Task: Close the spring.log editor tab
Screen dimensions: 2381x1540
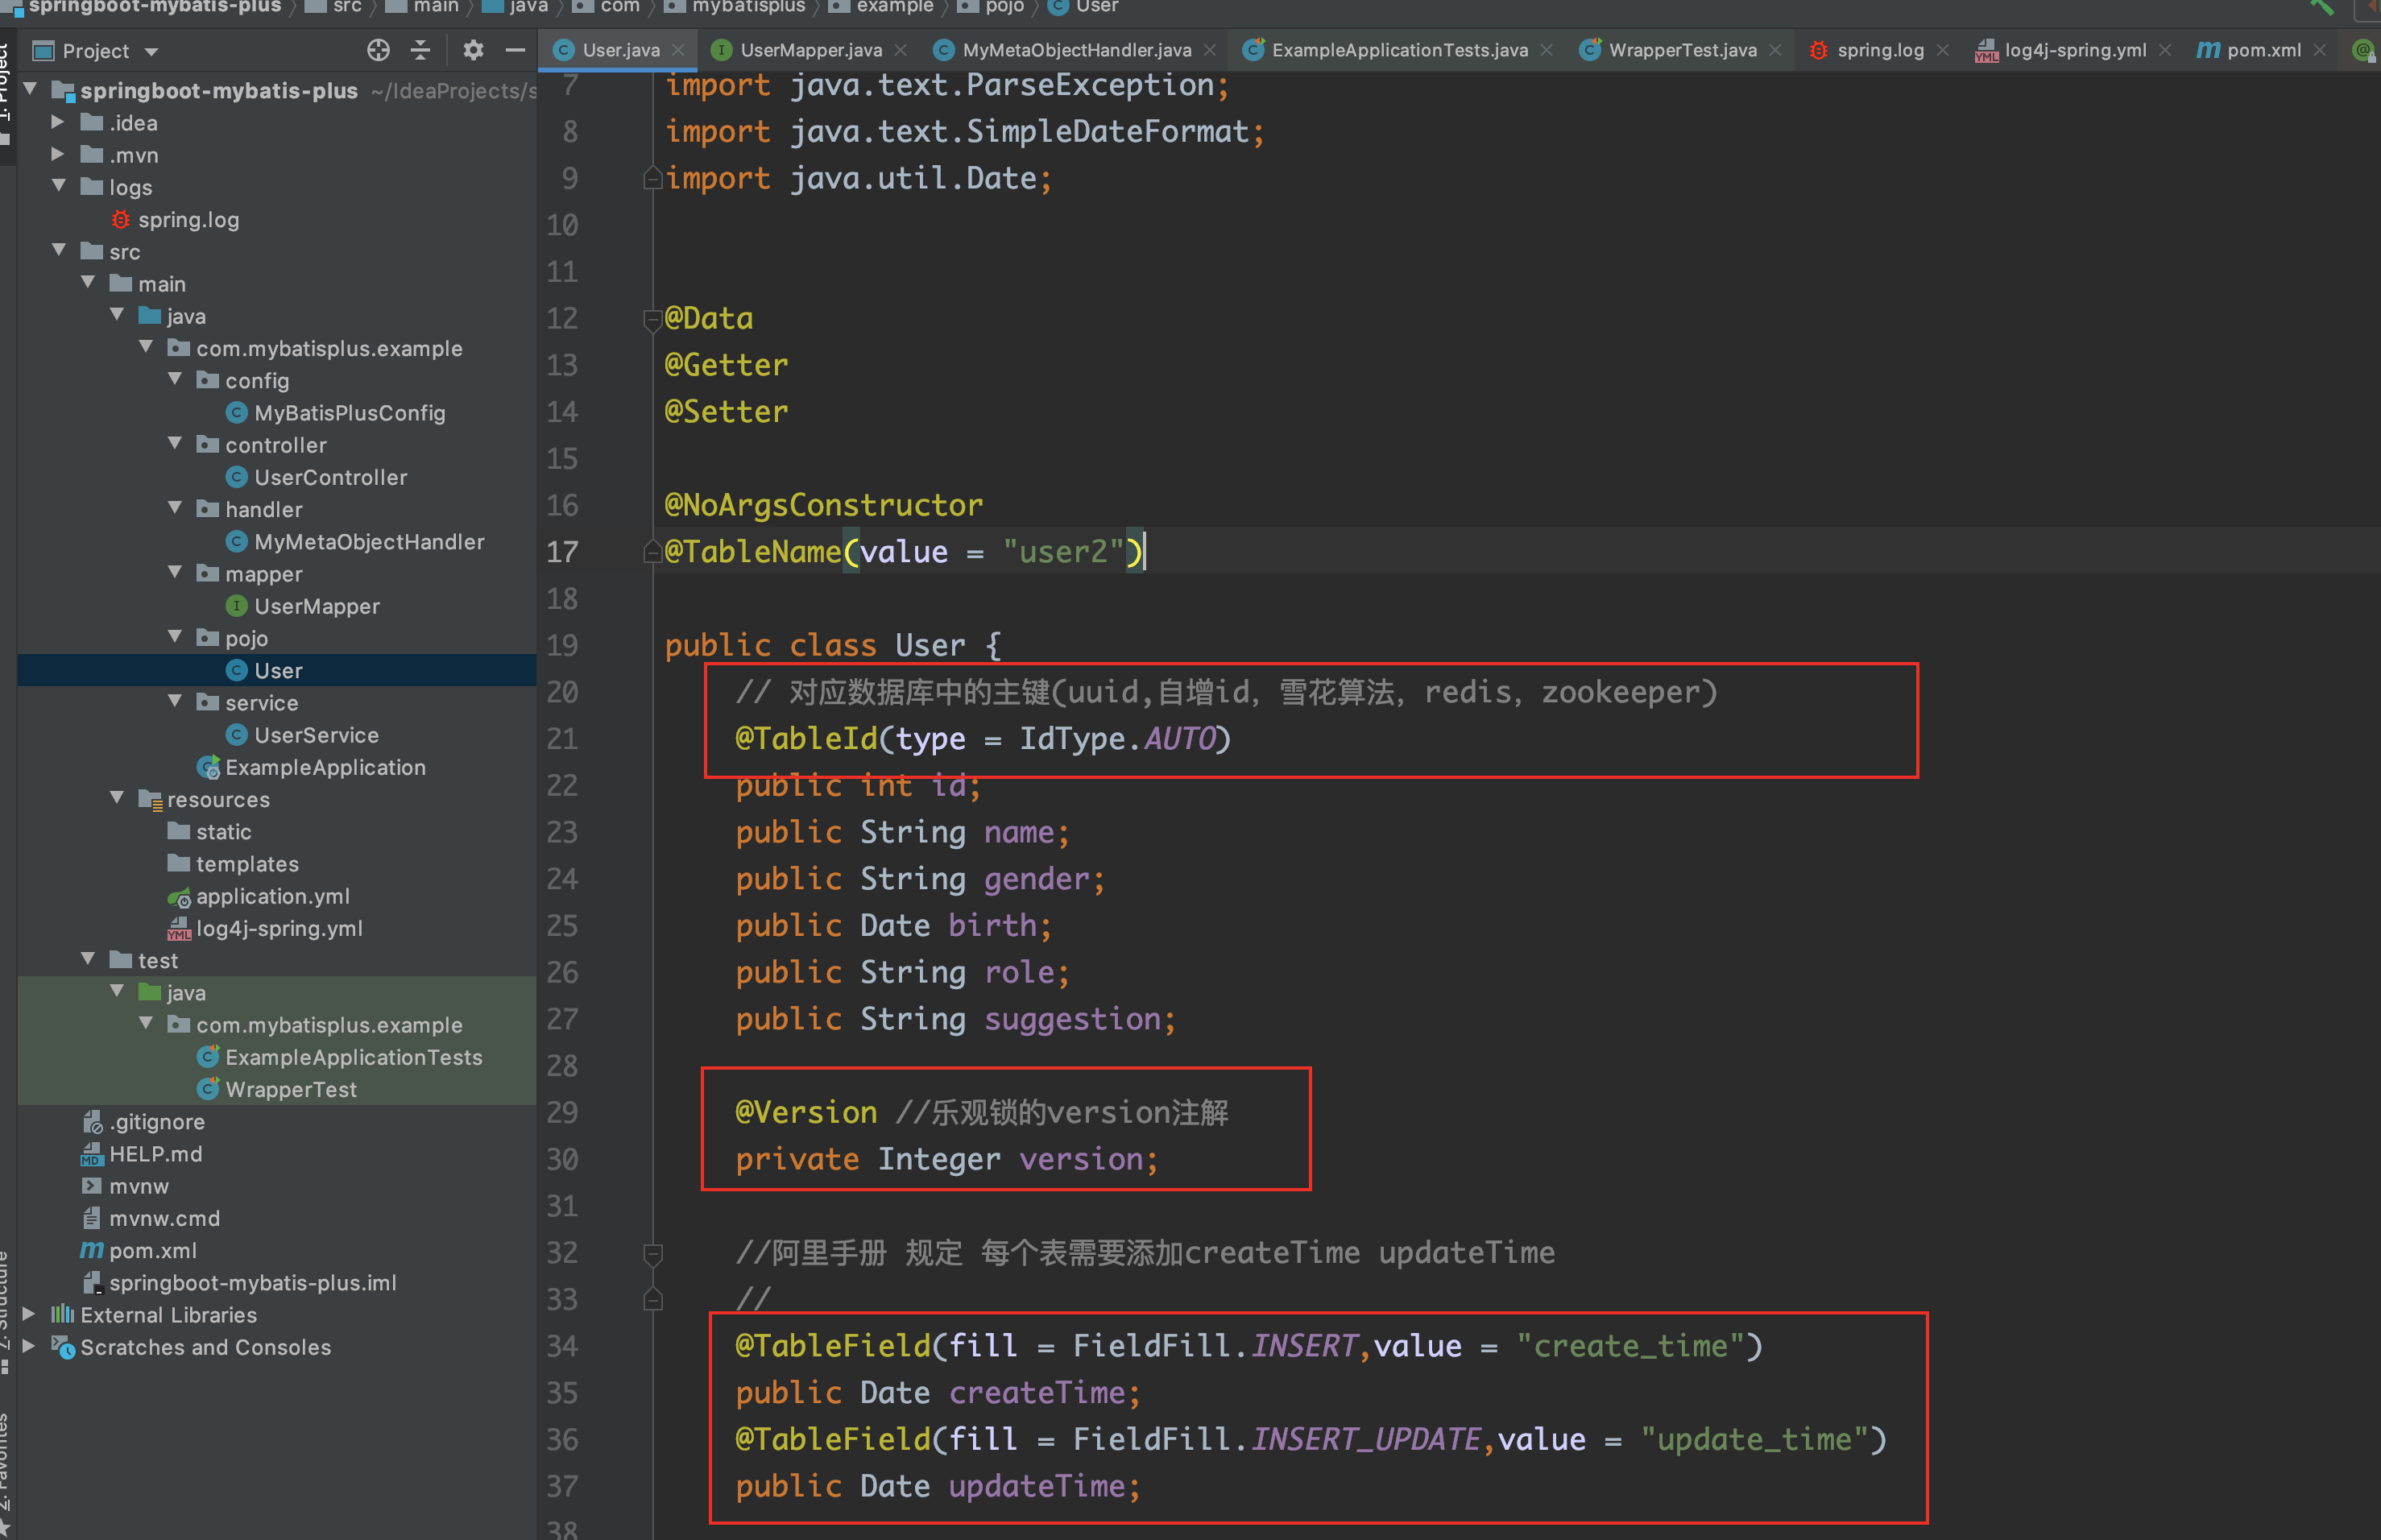Action: (x=1943, y=50)
